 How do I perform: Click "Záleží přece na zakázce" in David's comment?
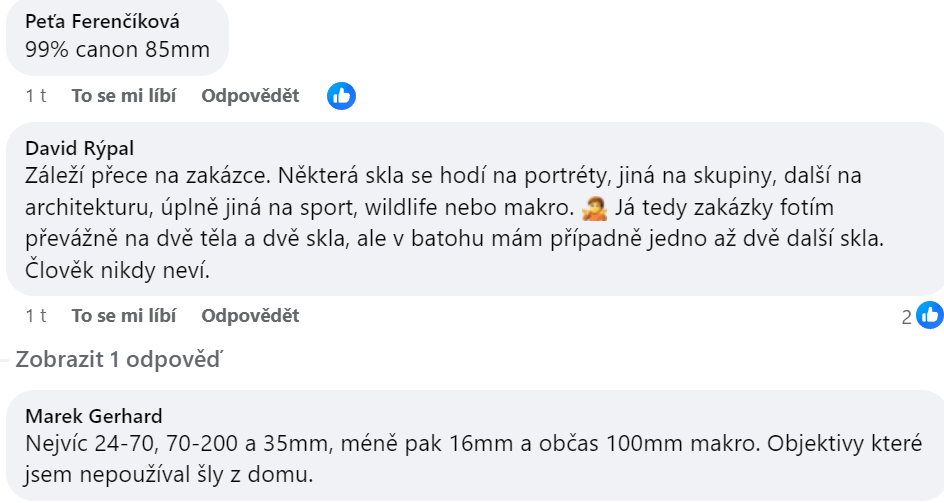(x=145, y=176)
